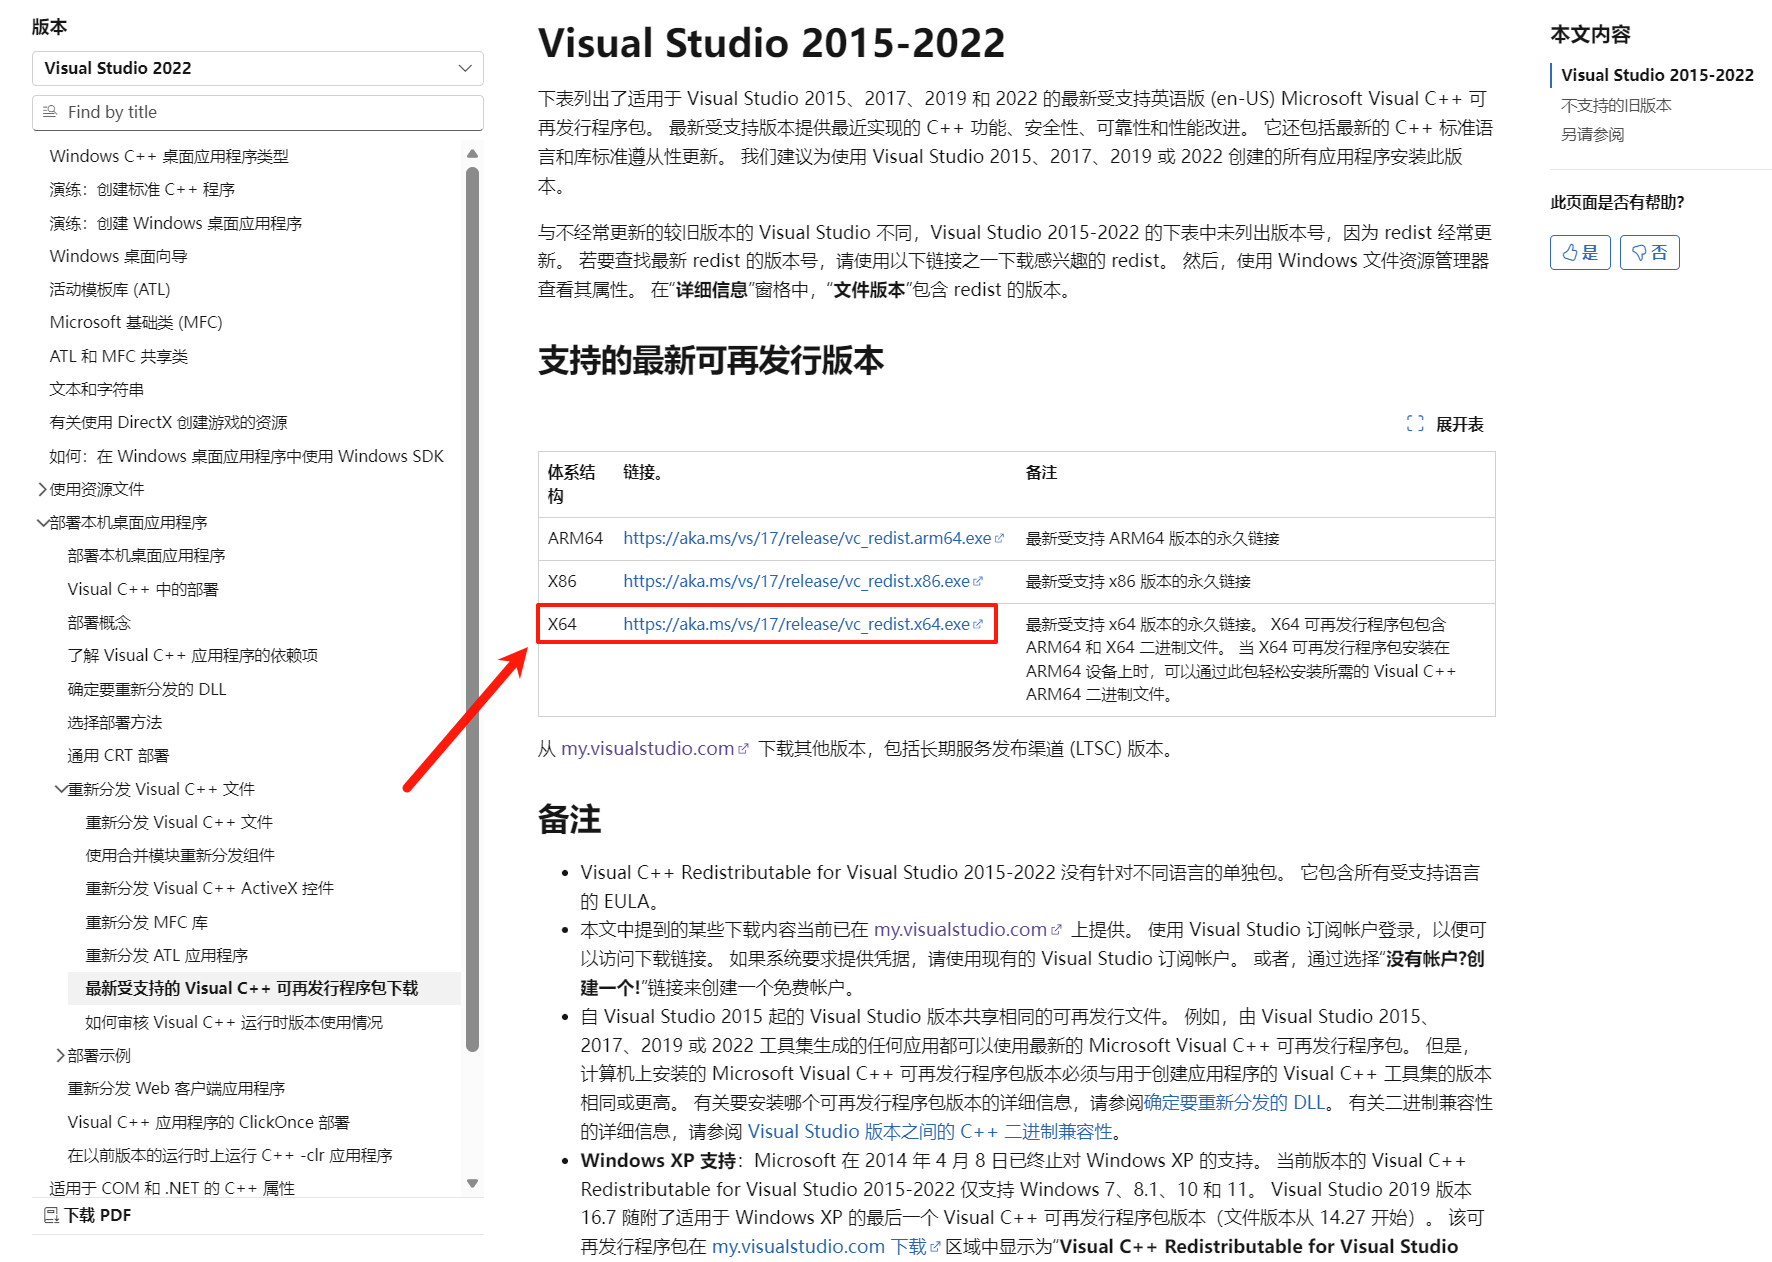Click scroll-up arrow in sidebar list
The image size is (1772, 1262).
click(472, 154)
